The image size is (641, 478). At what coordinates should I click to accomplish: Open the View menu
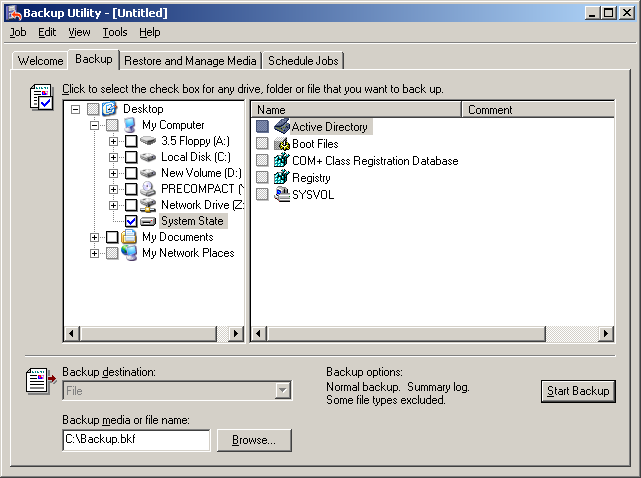(79, 32)
